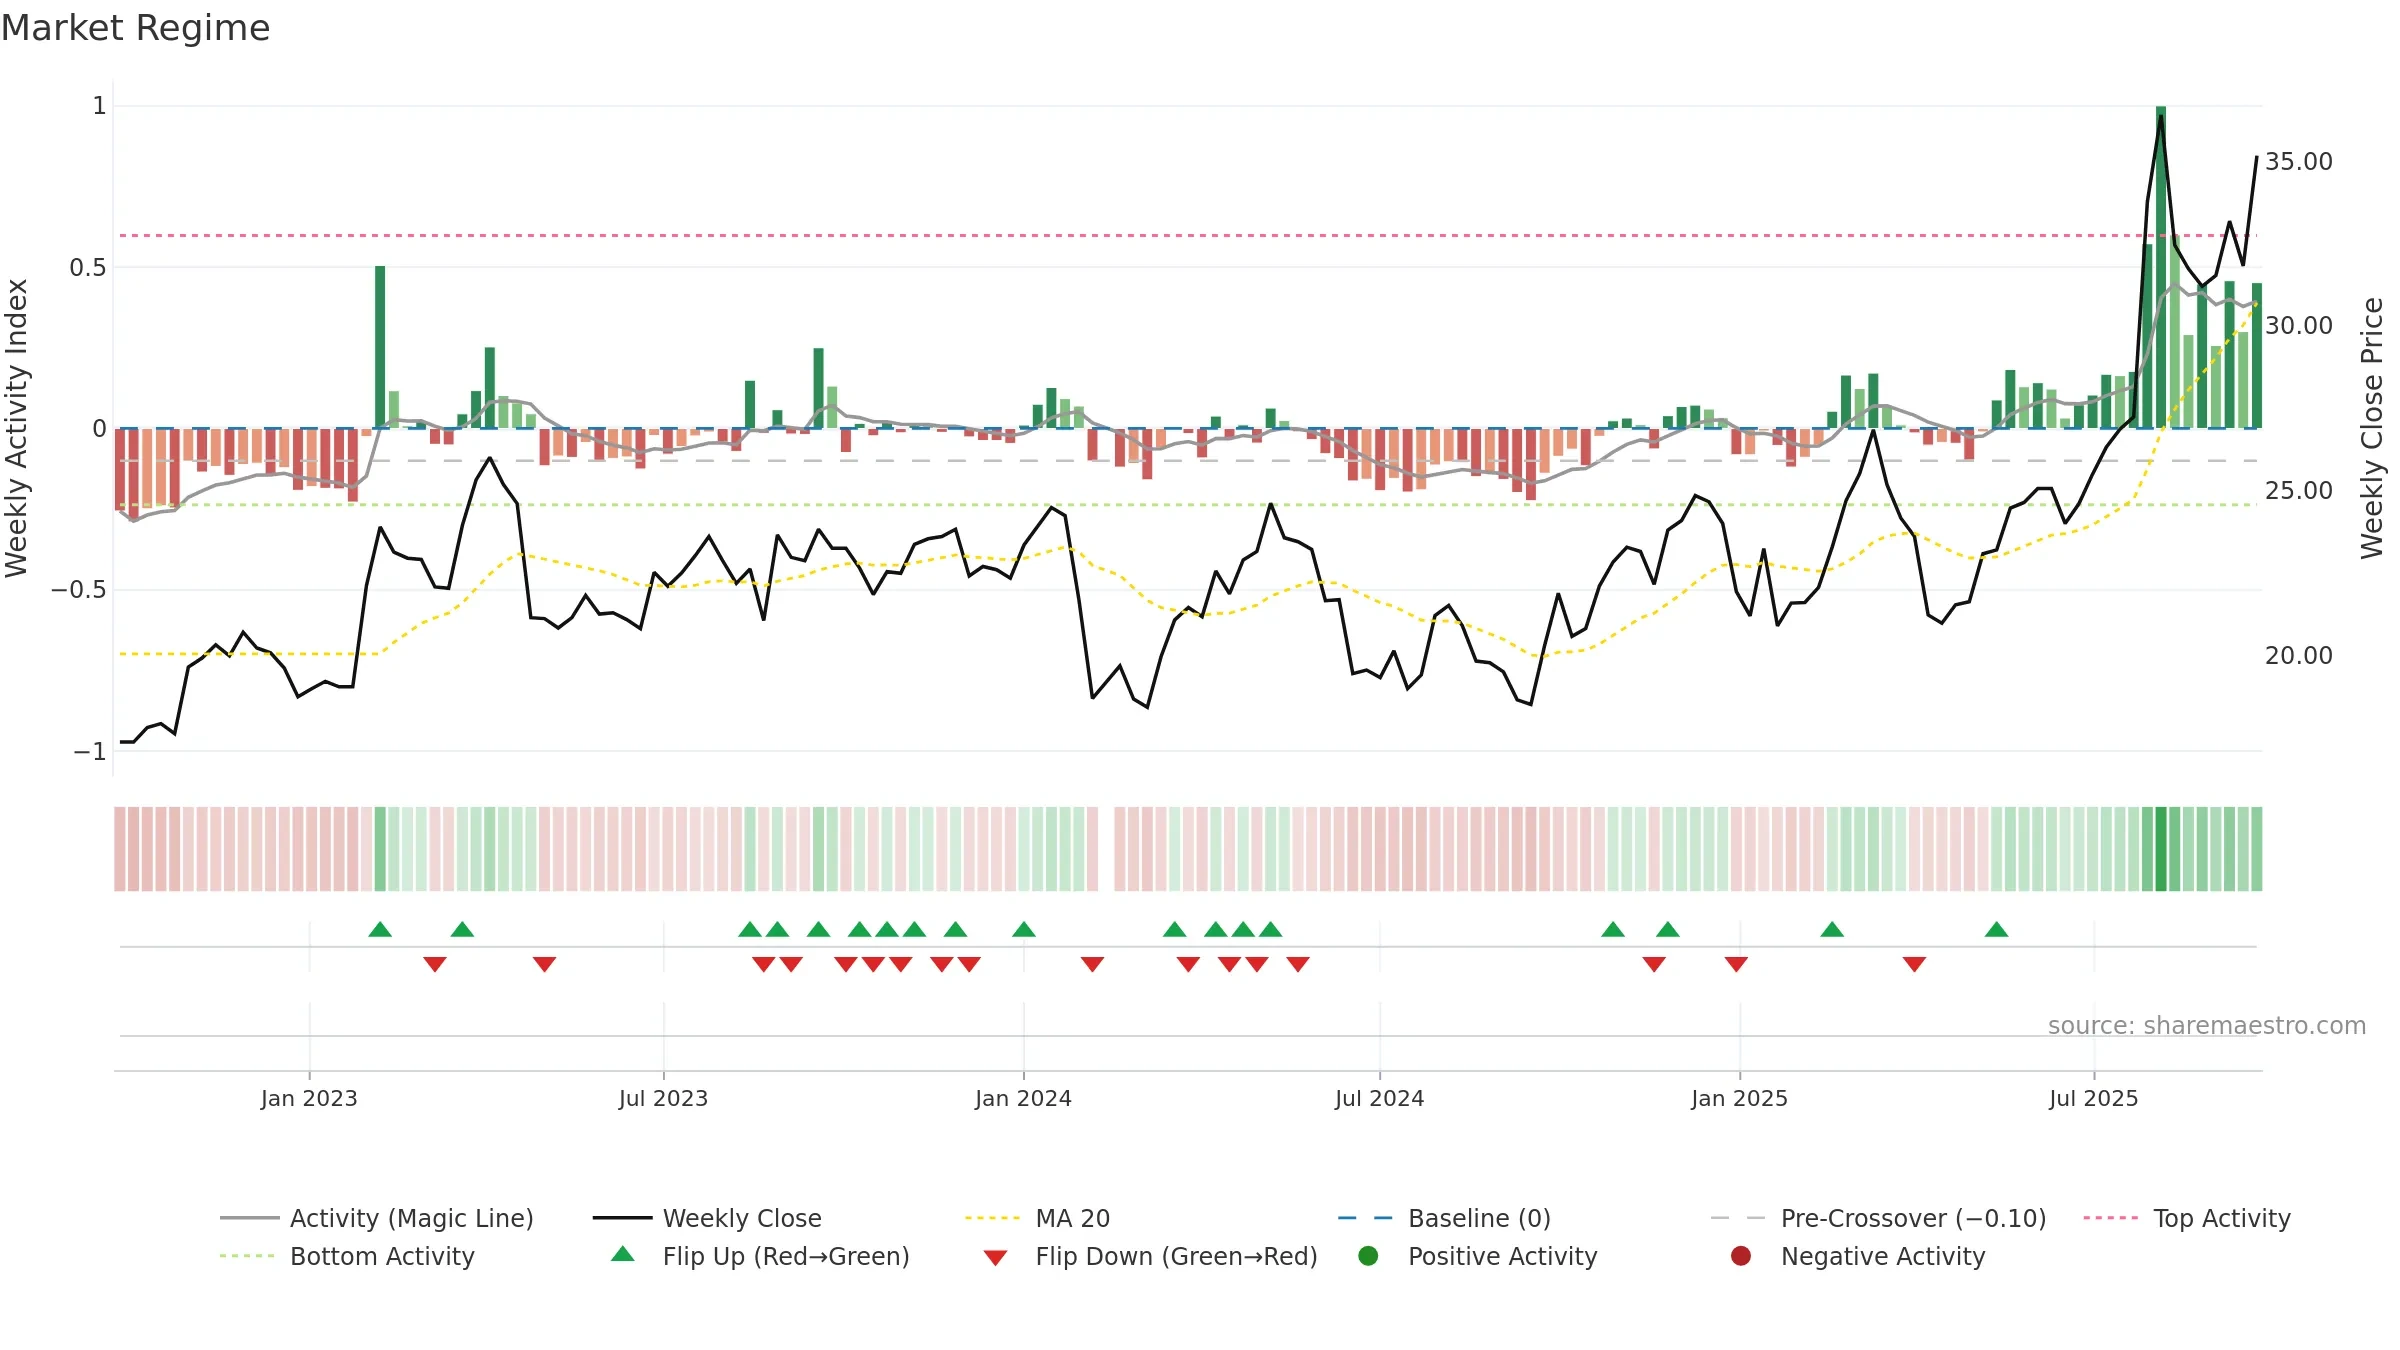2400x1350 pixels.
Task: Click the first Flip Up marker of 2023
Action: 380,929
